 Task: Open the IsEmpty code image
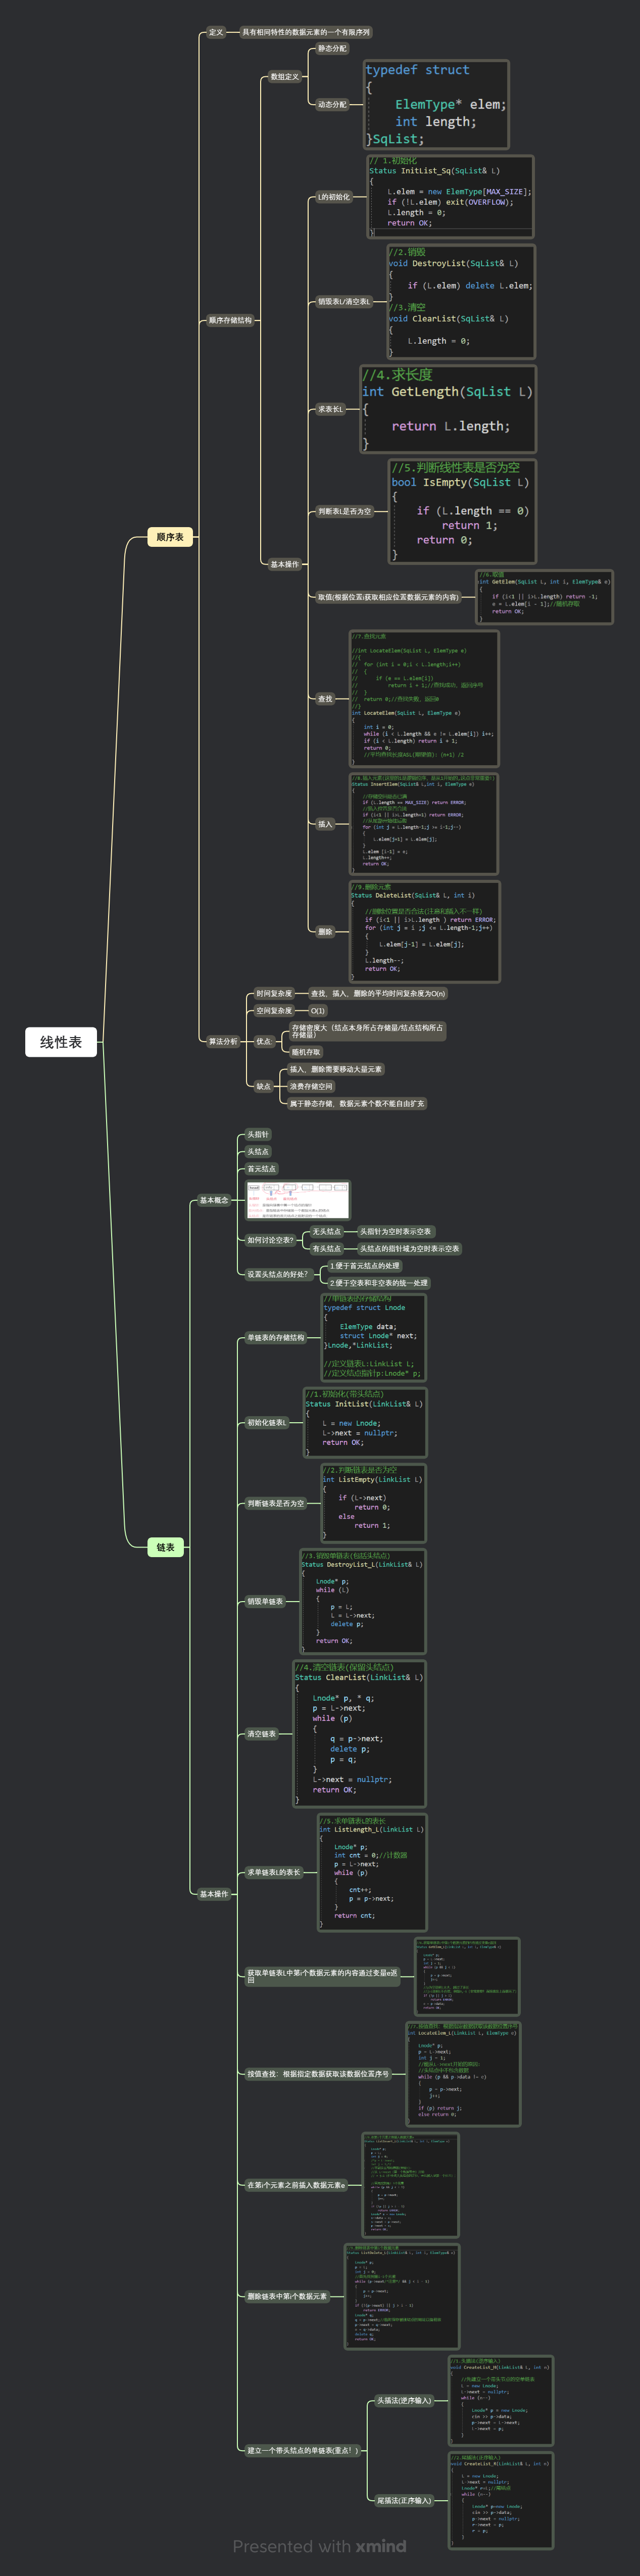click(462, 511)
